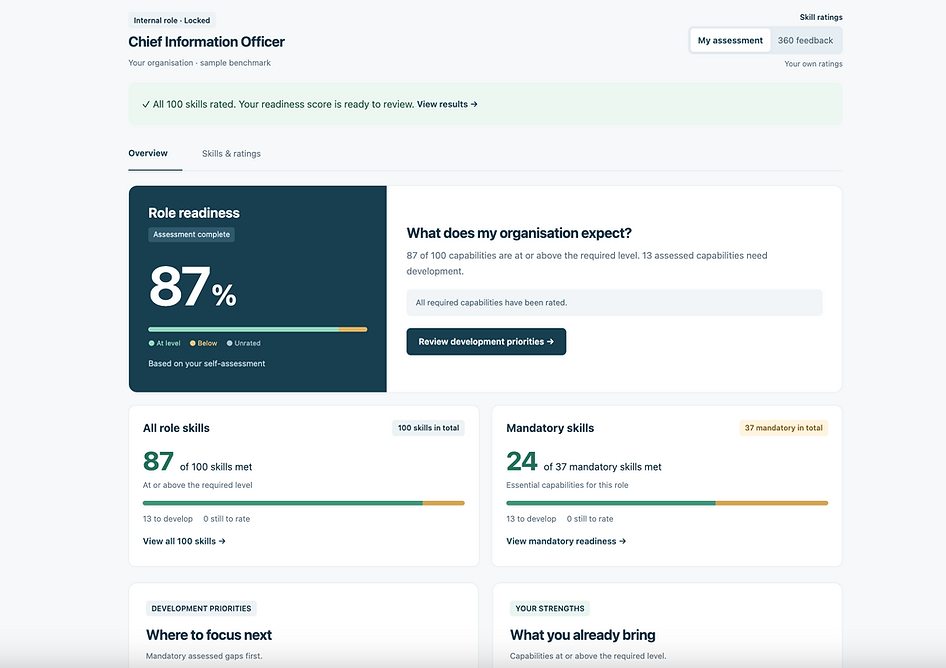Click the DEVELOPMENT PRIORITIES label
The width and height of the screenshot is (946, 668).
click(x=202, y=608)
